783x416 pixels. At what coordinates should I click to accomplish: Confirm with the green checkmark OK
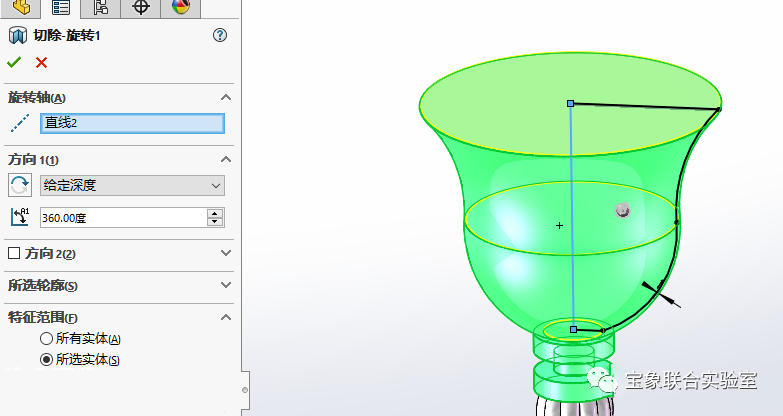[x=14, y=62]
